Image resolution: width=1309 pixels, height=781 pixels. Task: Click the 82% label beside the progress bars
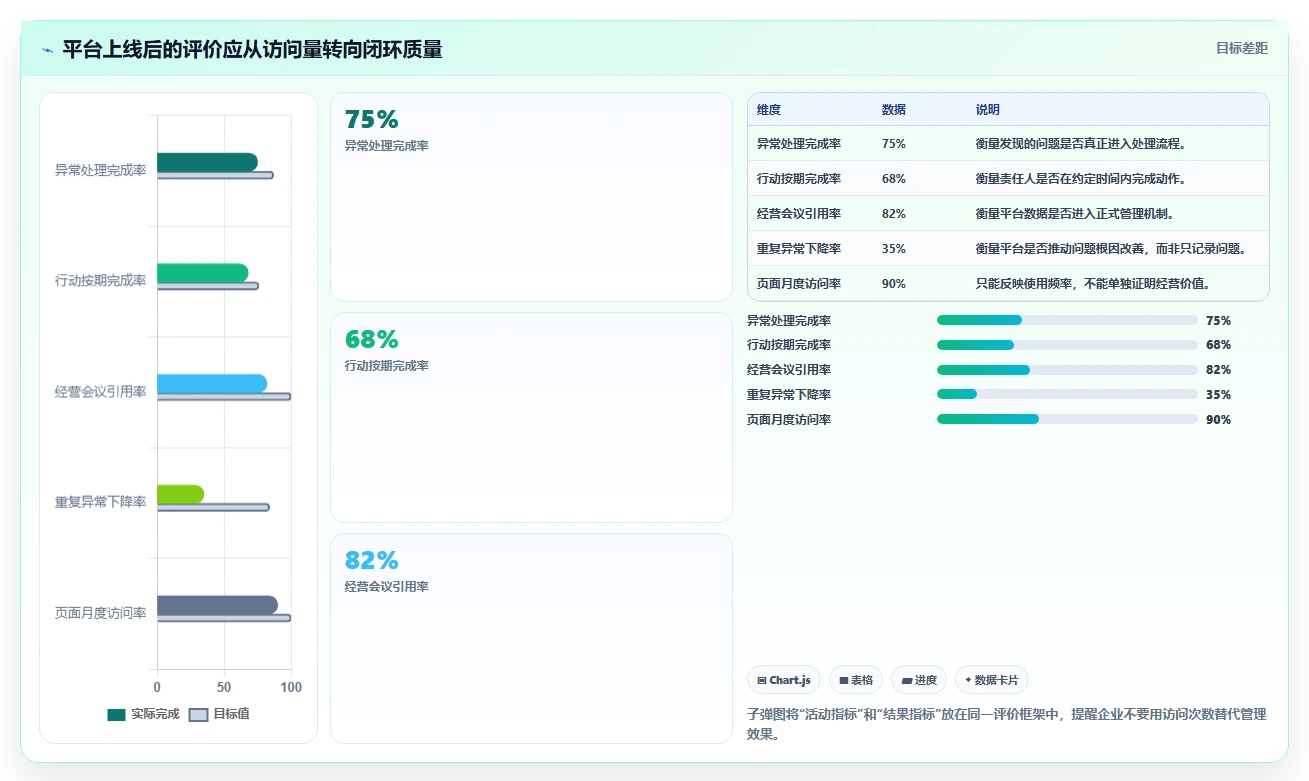click(x=1218, y=370)
